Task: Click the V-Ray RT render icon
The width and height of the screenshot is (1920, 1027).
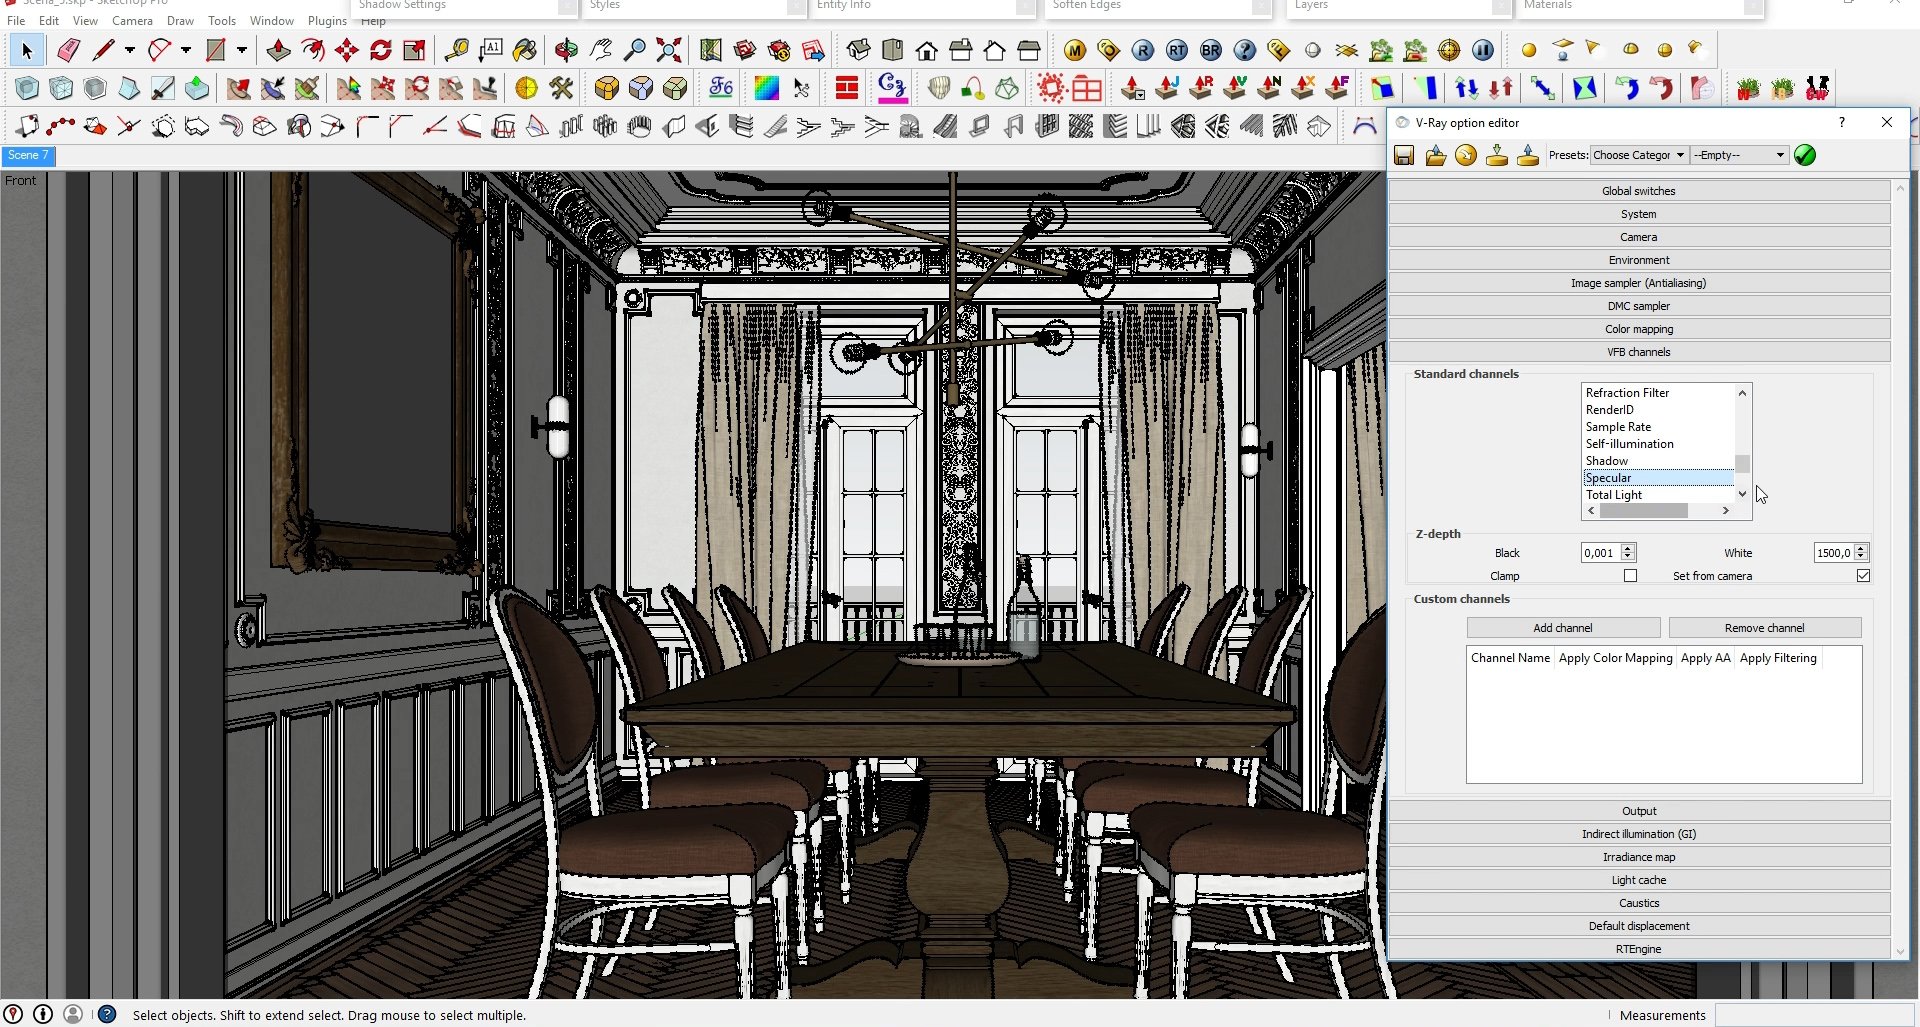Action: [x=1177, y=50]
